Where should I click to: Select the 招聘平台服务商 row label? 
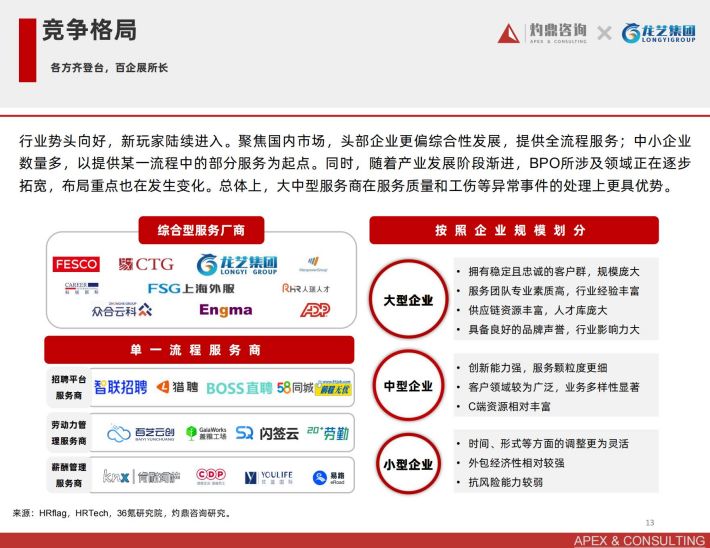click(69, 387)
